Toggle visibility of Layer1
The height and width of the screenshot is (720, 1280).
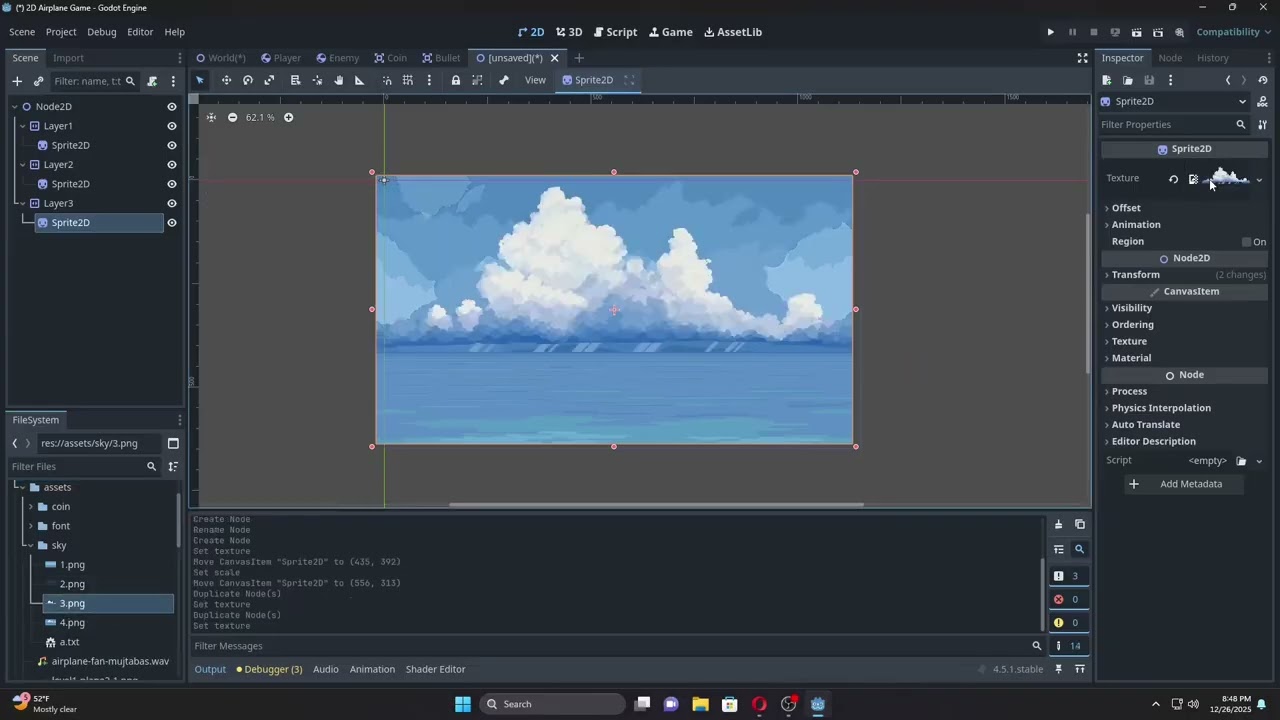pos(172,126)
